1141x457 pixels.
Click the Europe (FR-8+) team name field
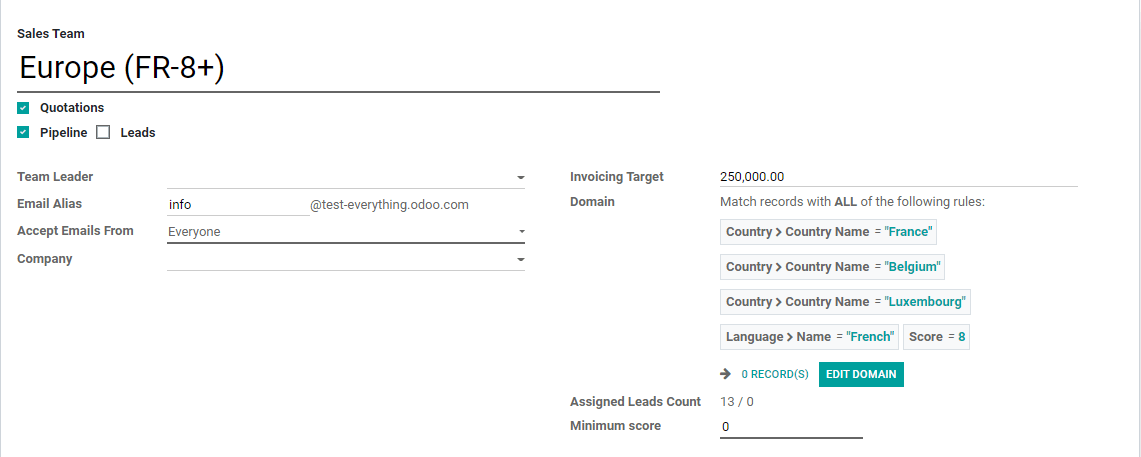338,68
